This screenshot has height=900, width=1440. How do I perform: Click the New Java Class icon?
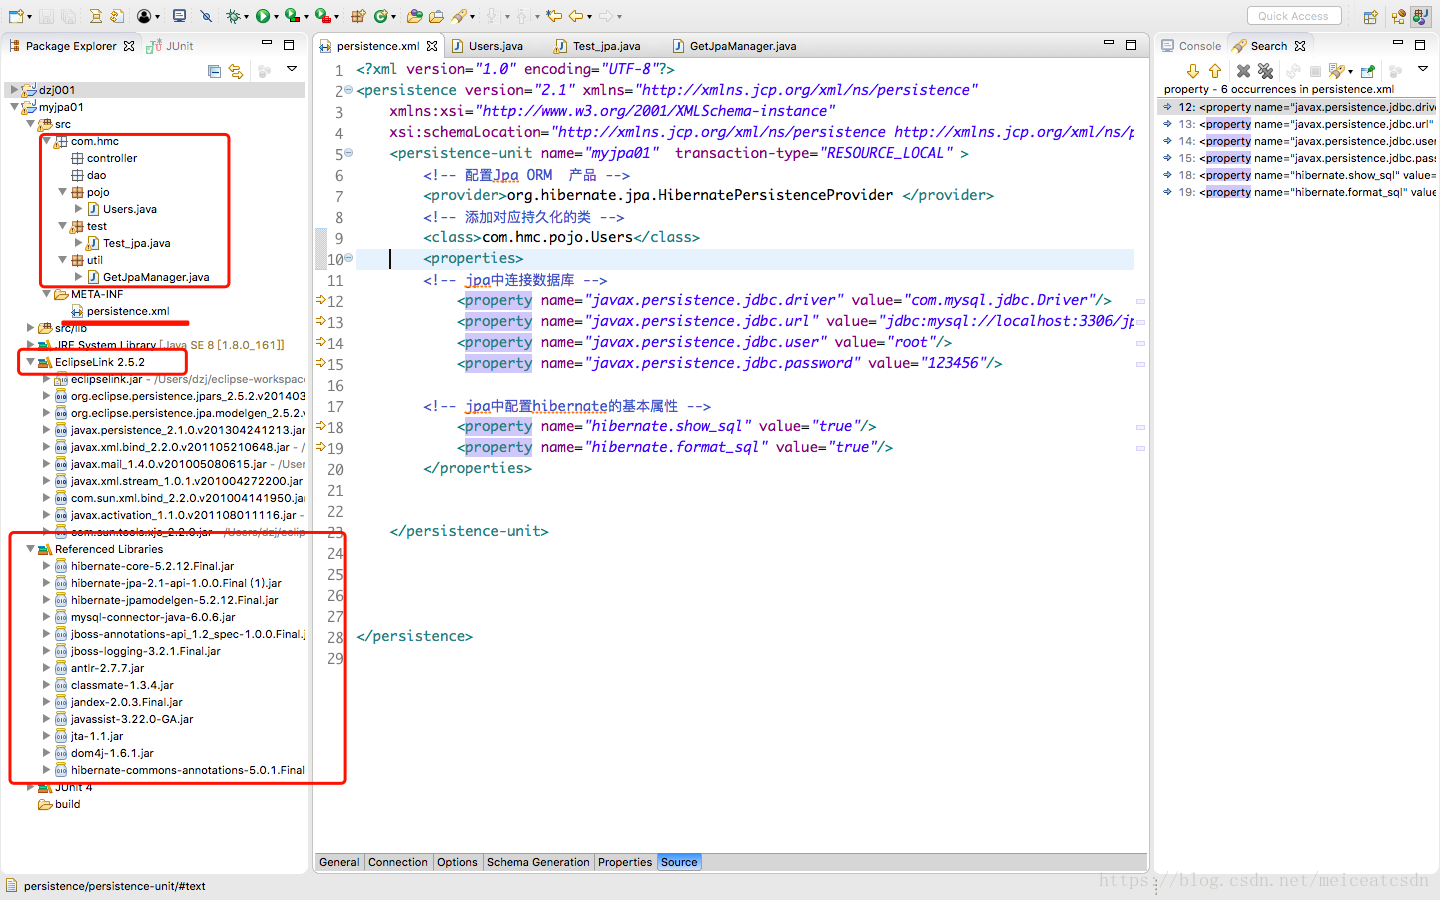pyautogui.click(x=380, y=16)
